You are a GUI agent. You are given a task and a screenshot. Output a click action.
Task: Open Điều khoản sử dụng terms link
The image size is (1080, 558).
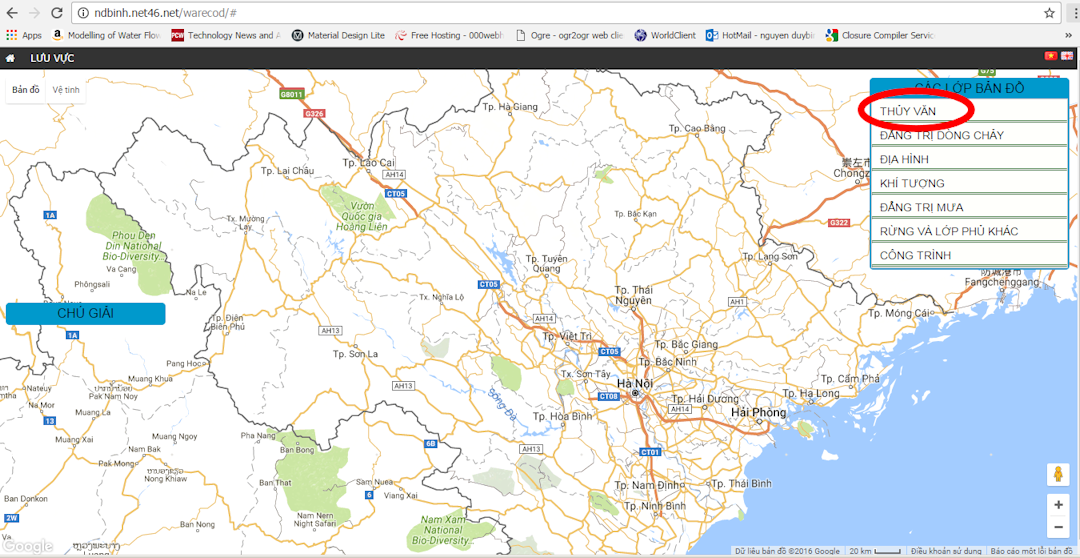(945, 551)
